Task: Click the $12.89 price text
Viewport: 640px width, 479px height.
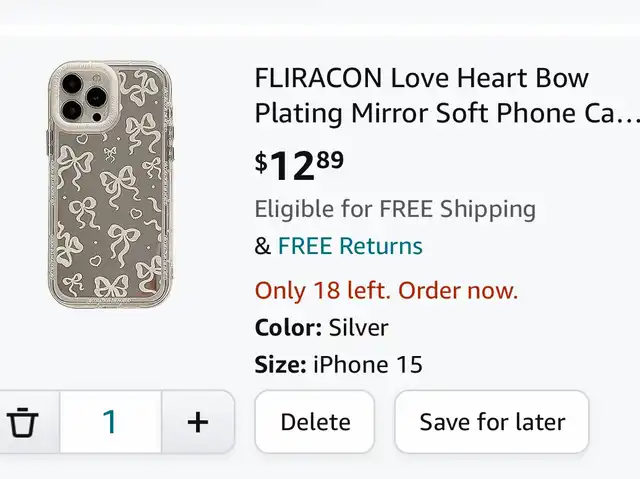Action: (299, 166)
